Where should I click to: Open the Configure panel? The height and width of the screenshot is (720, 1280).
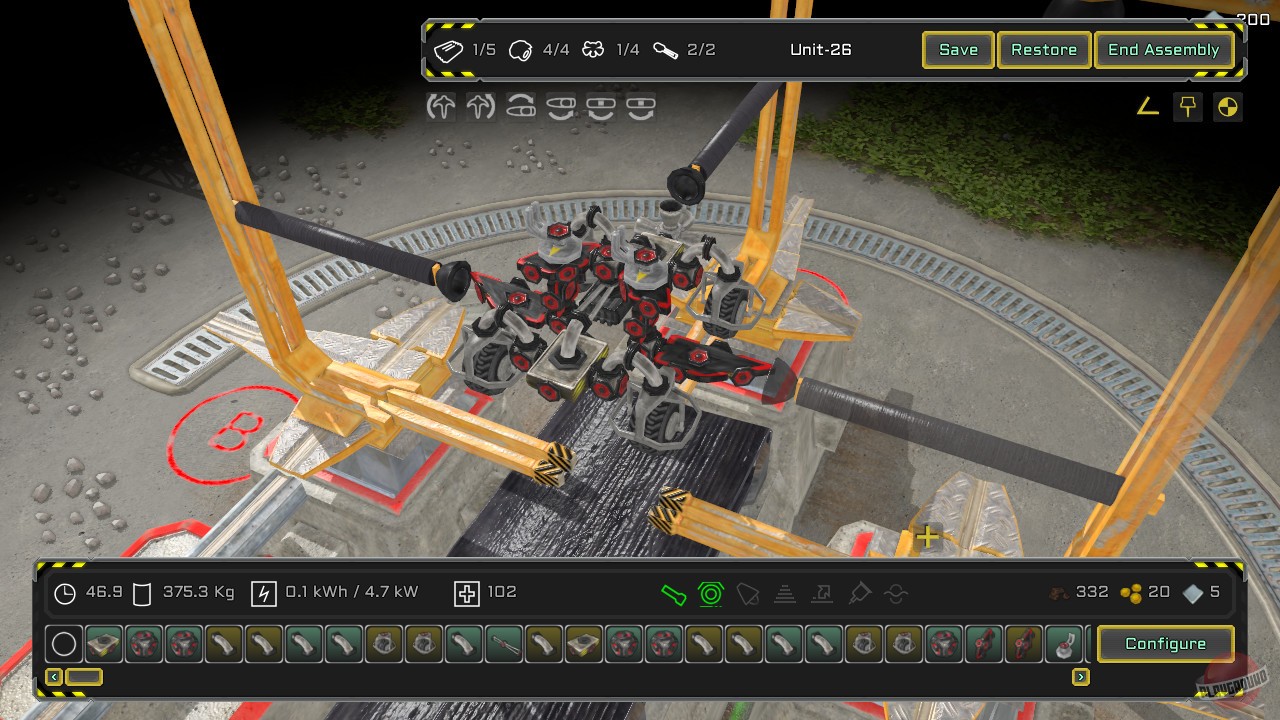click(x=1165, y=644)
